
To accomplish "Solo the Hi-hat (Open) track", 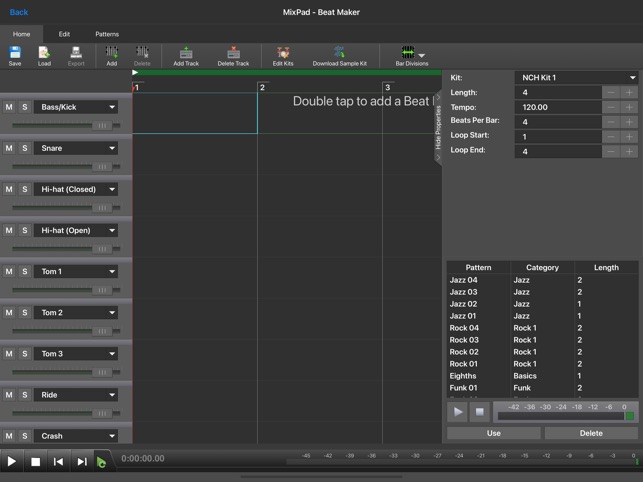I will (25, 230).
